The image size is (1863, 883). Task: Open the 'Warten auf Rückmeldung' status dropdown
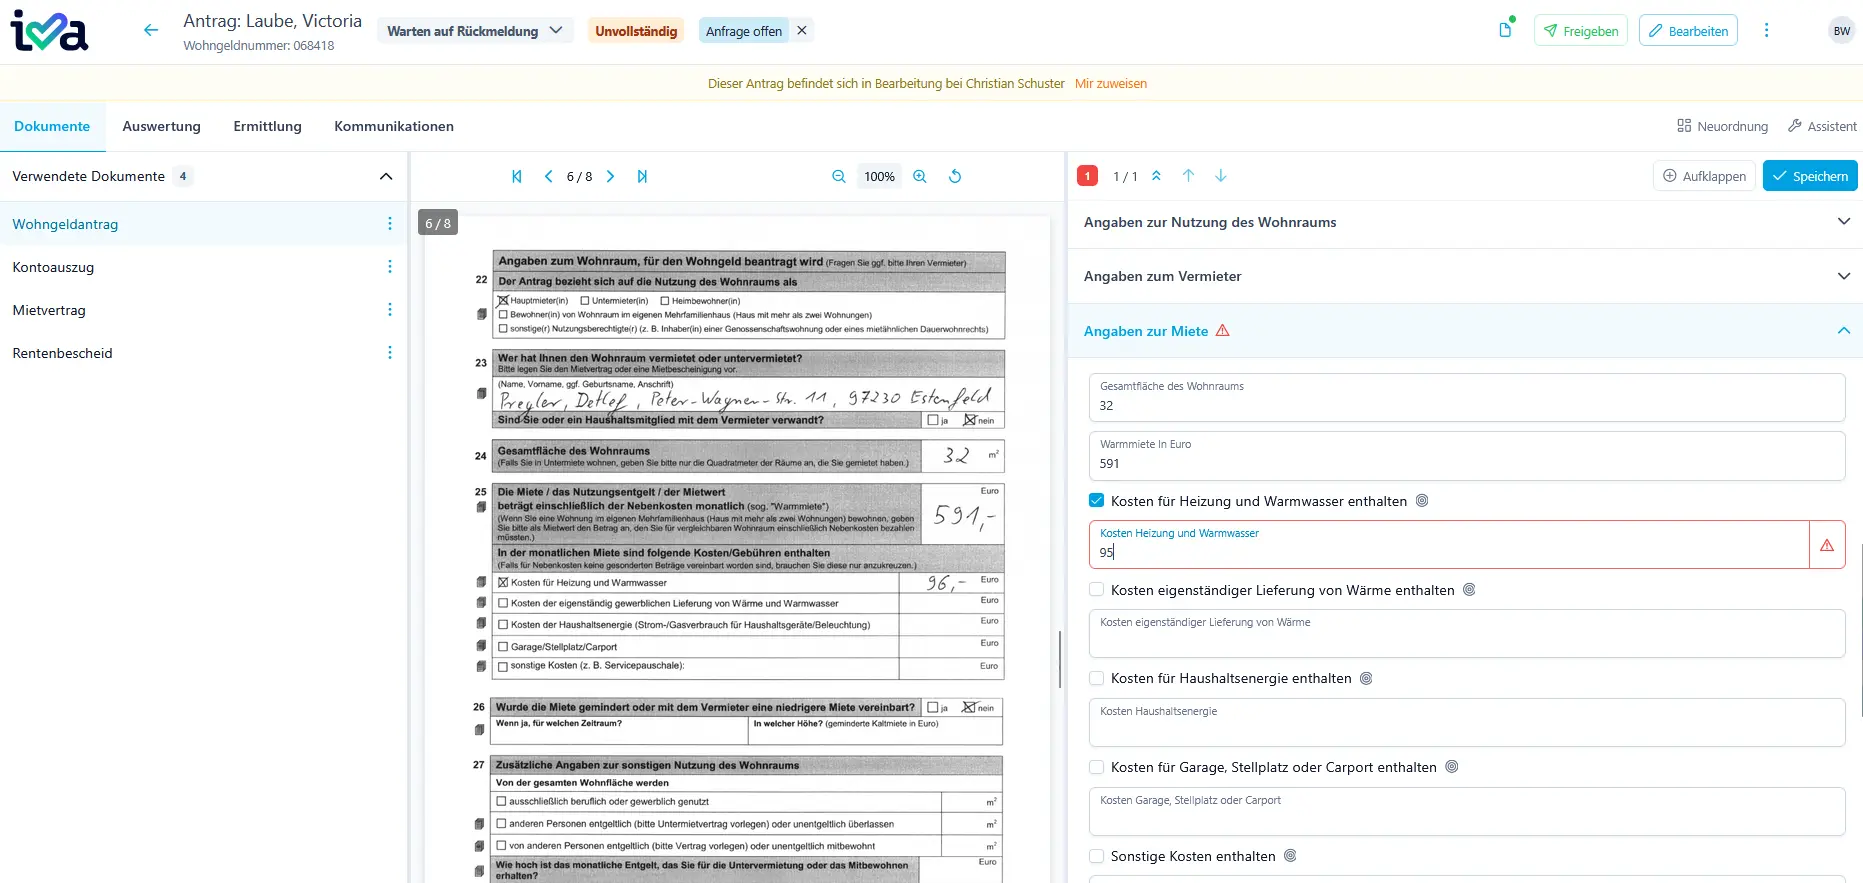click(475, 31)
